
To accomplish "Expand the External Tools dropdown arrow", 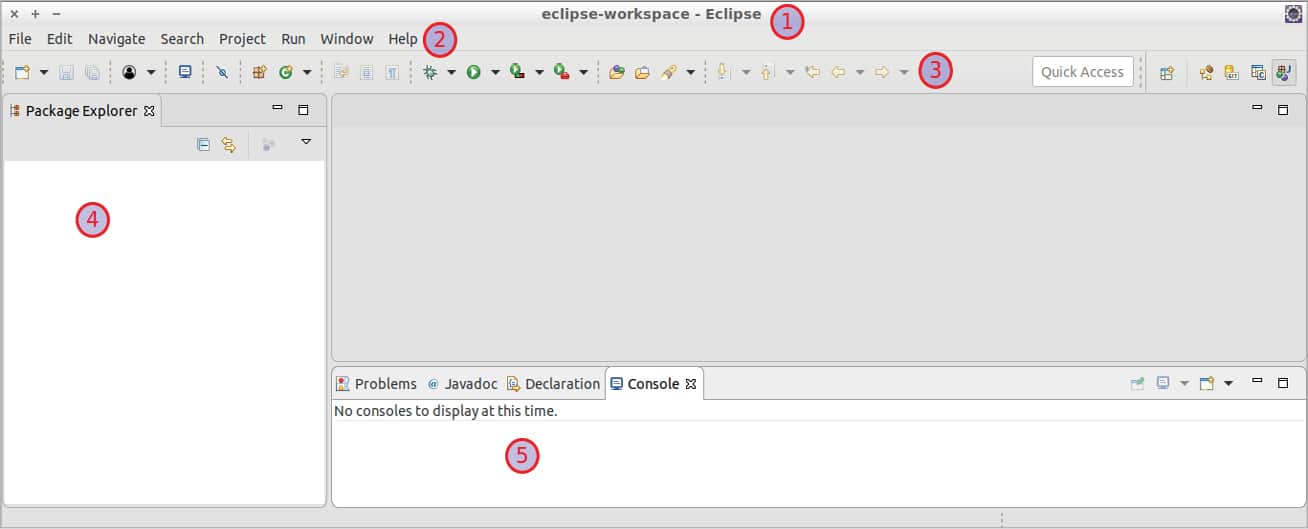I will 583,72.
